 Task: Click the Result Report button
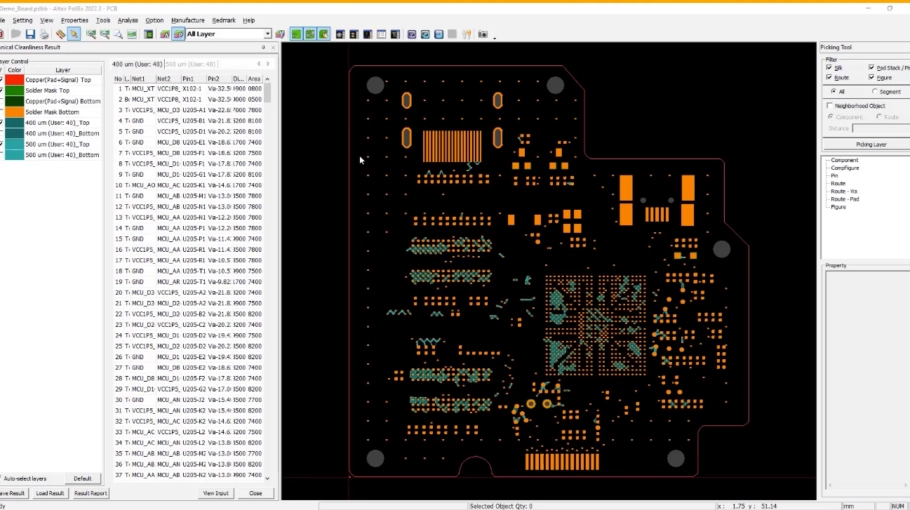(x=90, y=493)
